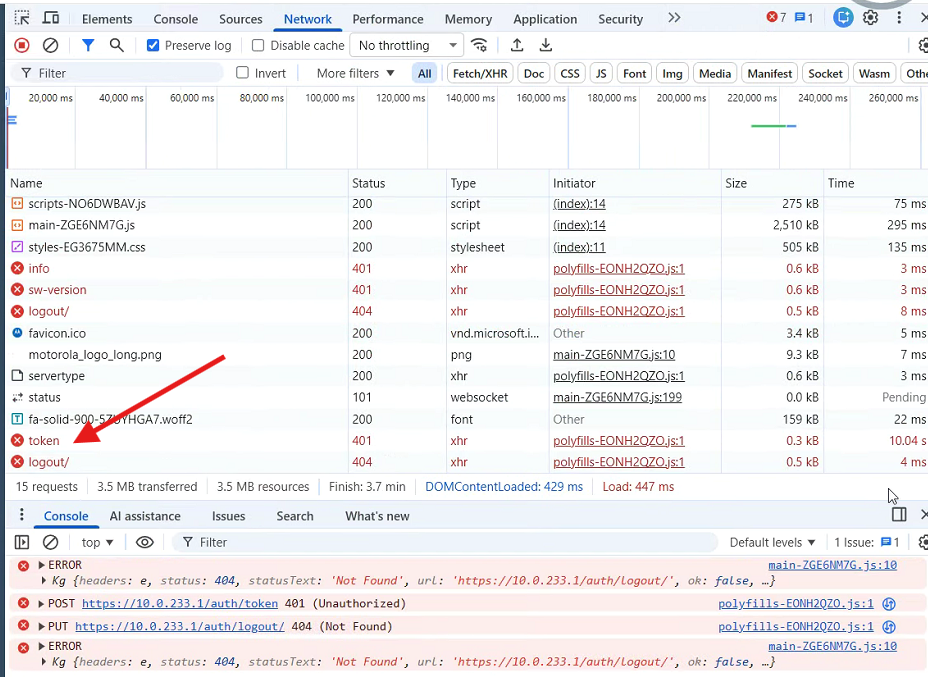This screenshot has height=677, width=928.
Task: Open the blue AI assistance icon in top bar
Action: click(843, 18)
